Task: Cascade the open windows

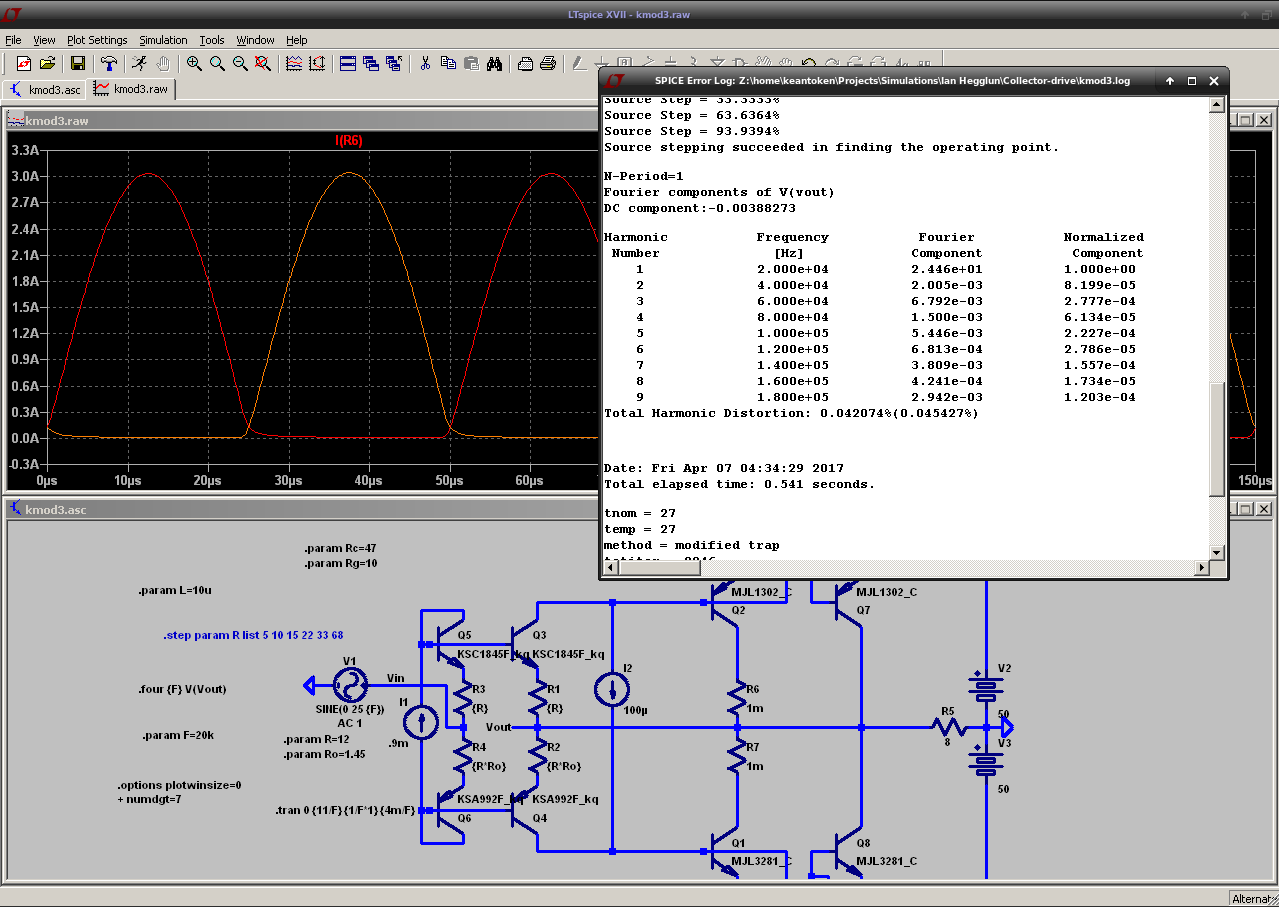Action: [371, 63]
